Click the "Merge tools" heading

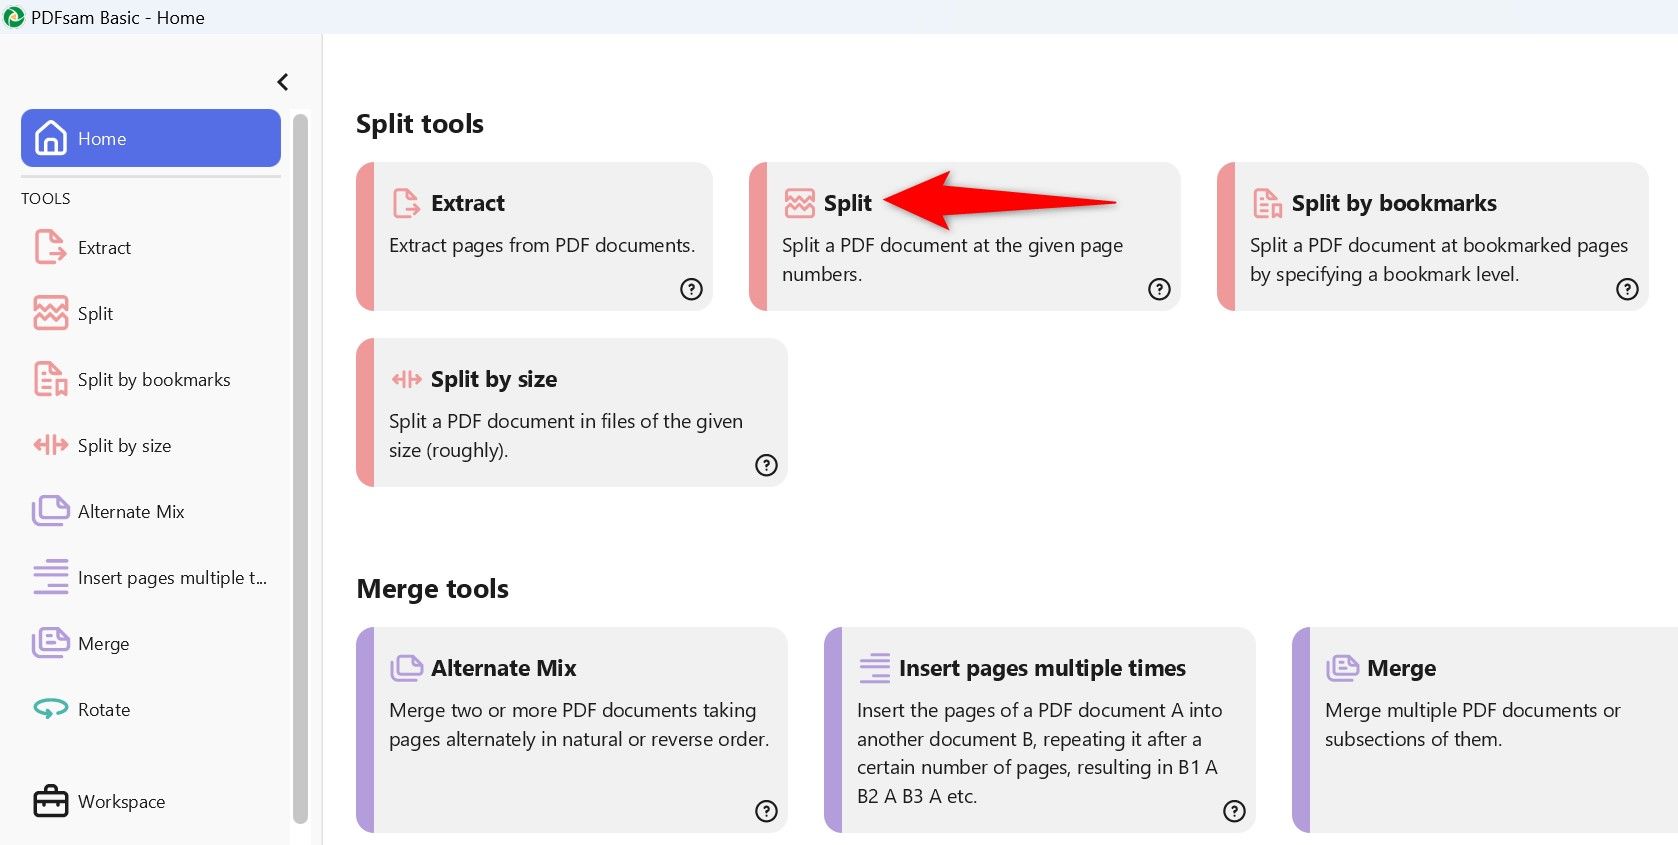(x=433, y=589)
